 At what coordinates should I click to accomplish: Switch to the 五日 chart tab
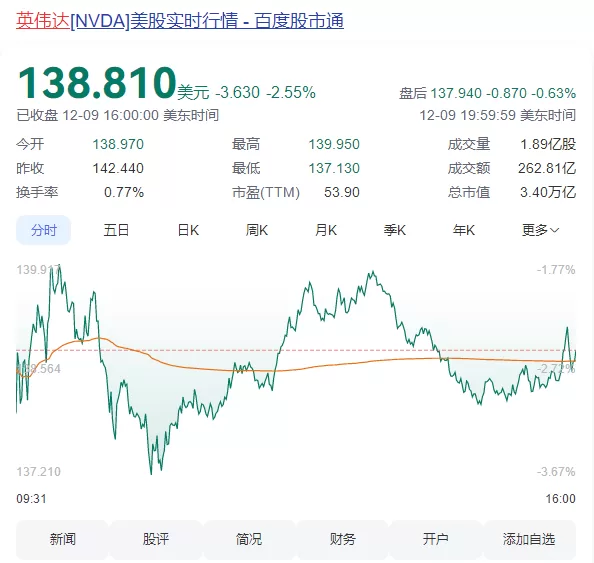point(116,230)
